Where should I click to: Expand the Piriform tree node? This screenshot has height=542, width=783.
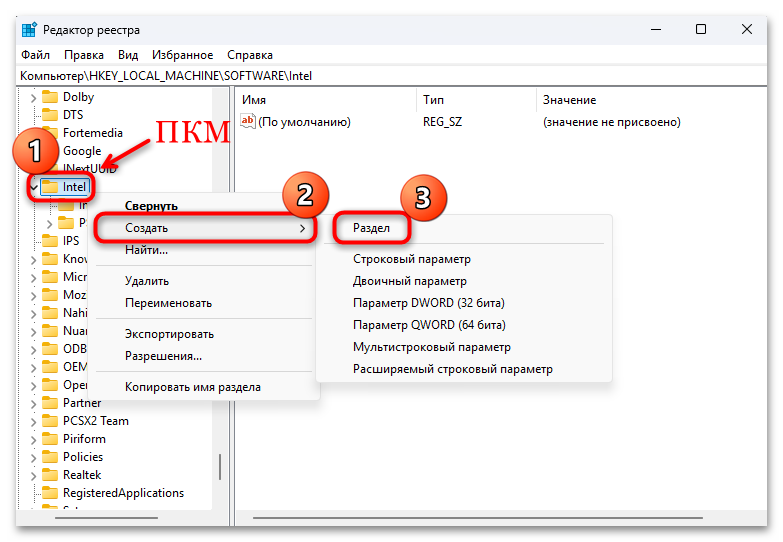coord(33,439)
